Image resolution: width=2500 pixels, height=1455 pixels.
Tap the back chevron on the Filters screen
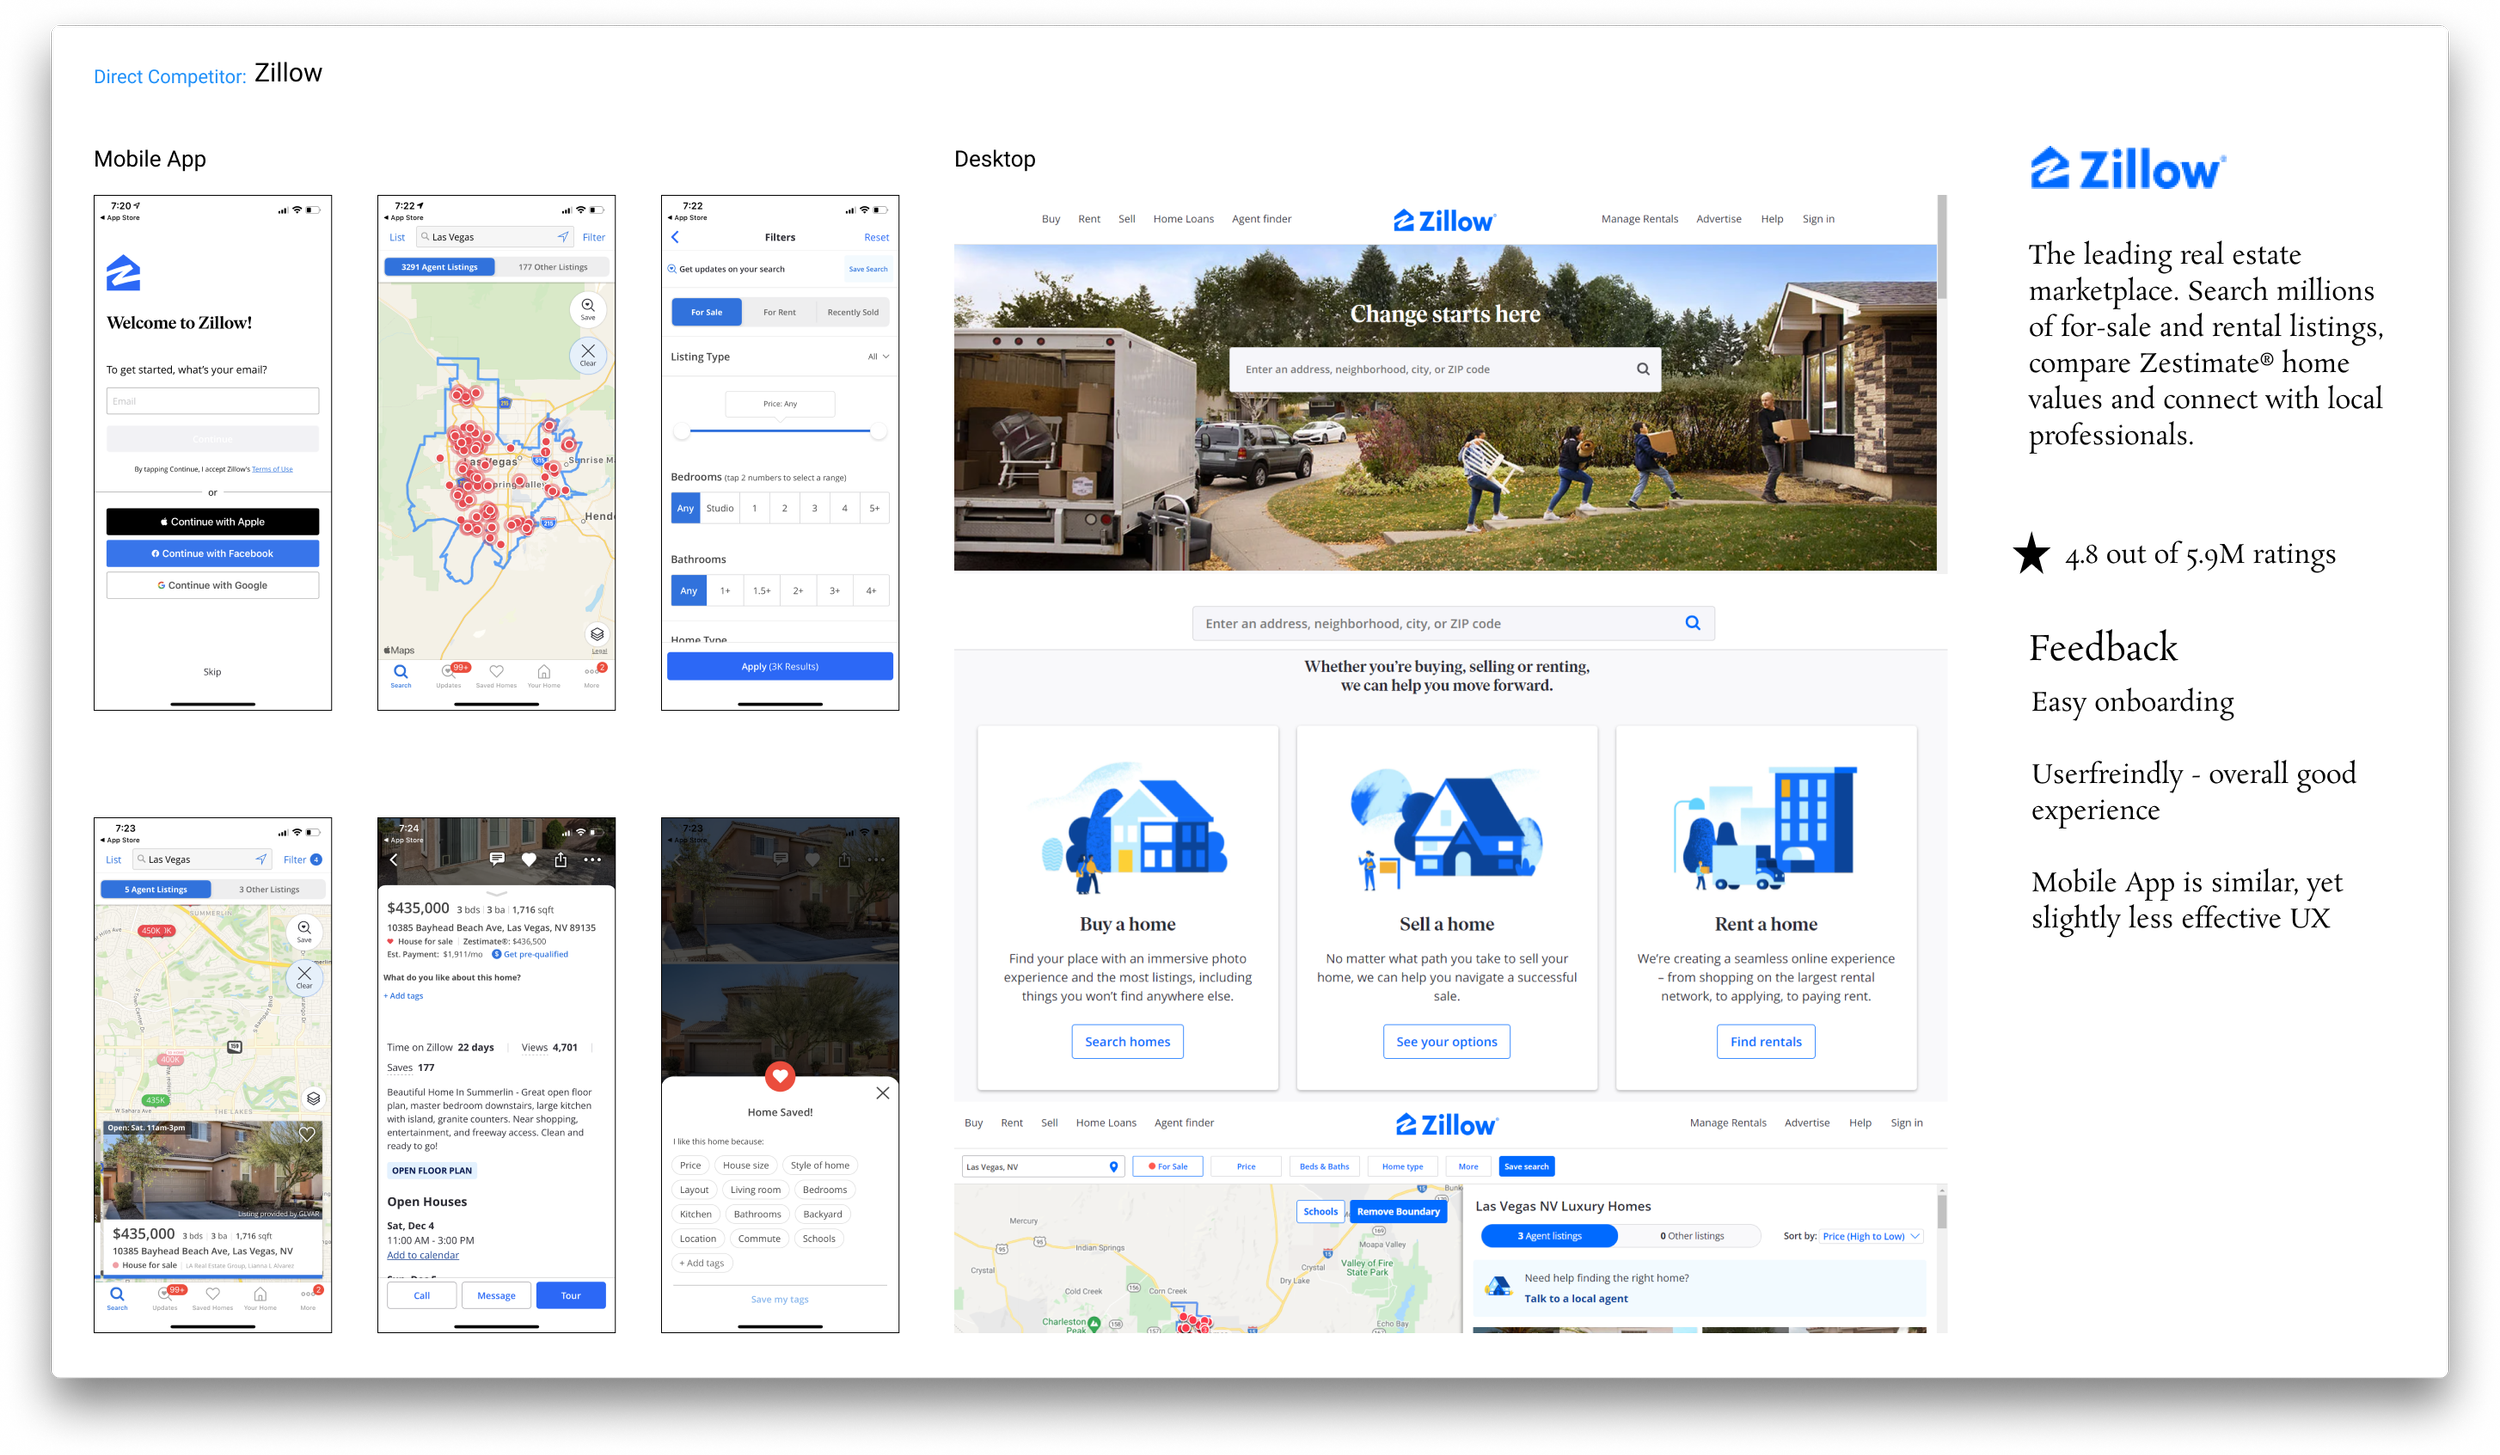(x=675, y=237)
